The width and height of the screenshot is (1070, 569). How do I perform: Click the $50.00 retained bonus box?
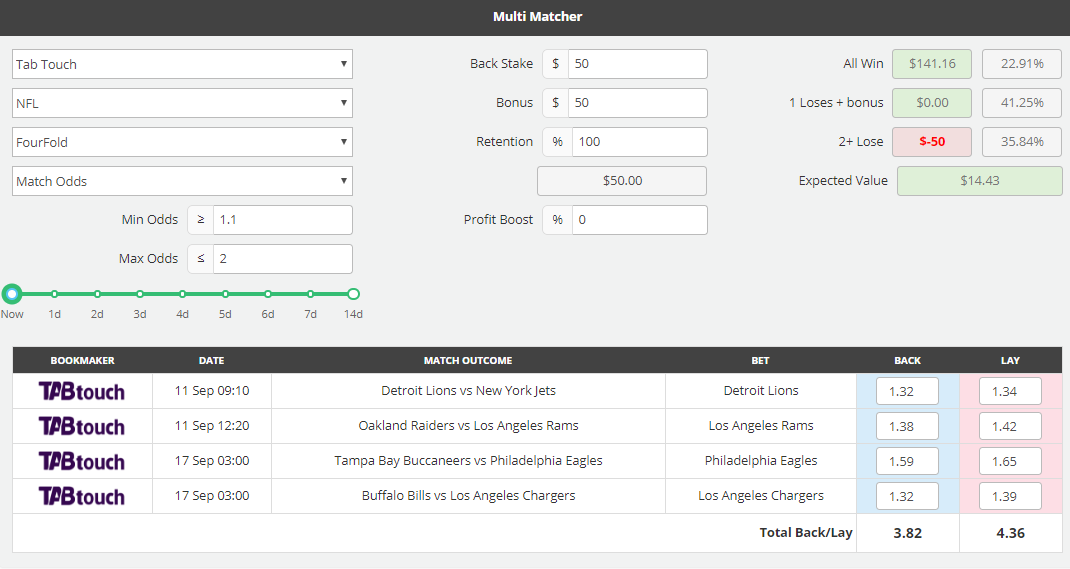(622, 181)
